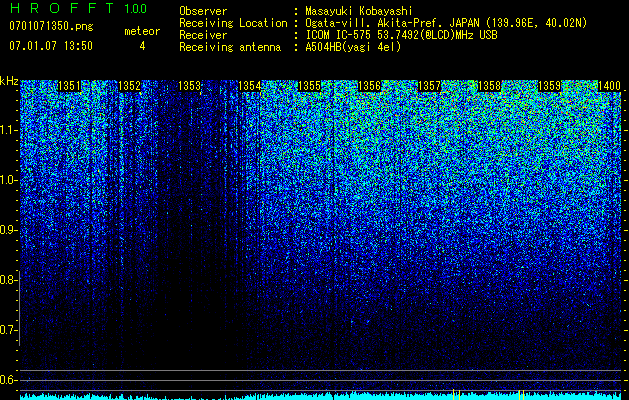Select the Ogata-vill. Akita-Pref. JAPAN location text
The height and width of the screenshot is (400, 629).
(x=446, y=23)
